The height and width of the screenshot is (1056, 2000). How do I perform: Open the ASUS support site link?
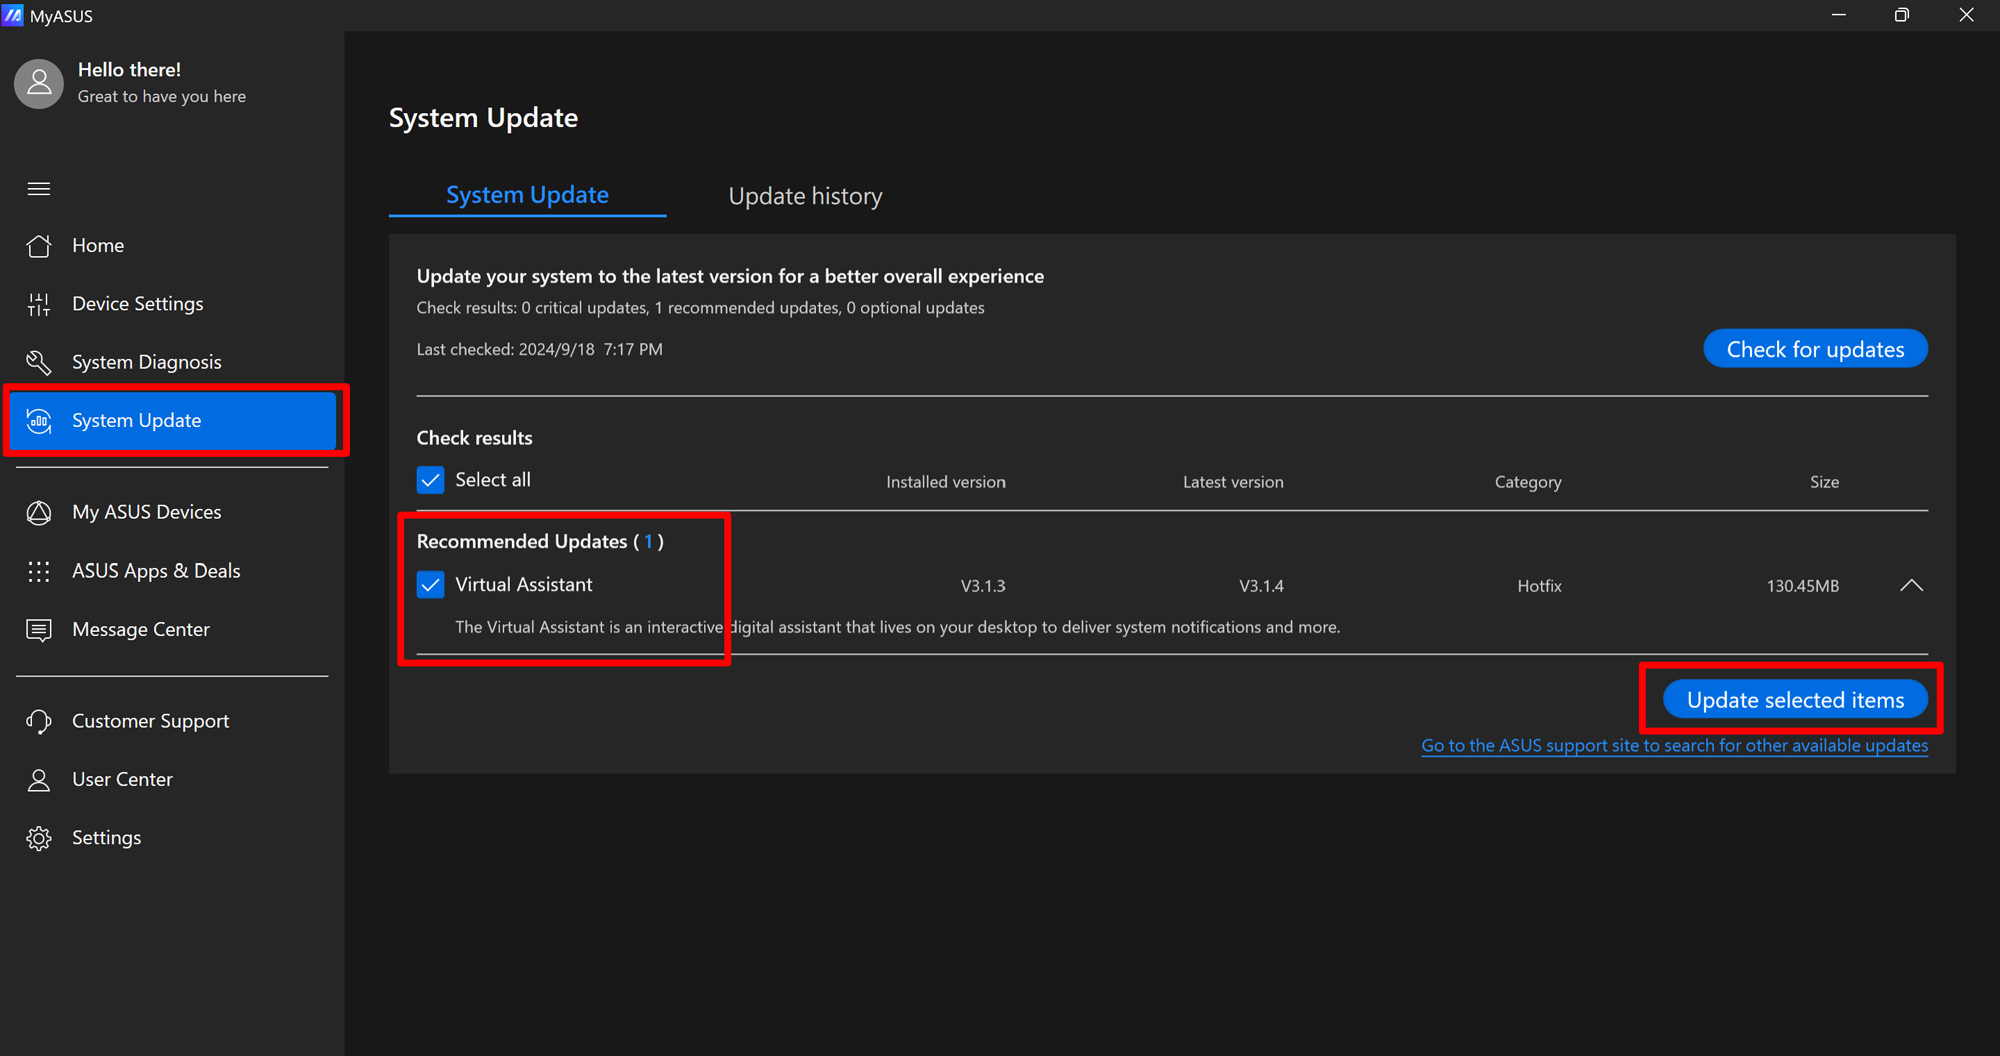[1674, 746]
